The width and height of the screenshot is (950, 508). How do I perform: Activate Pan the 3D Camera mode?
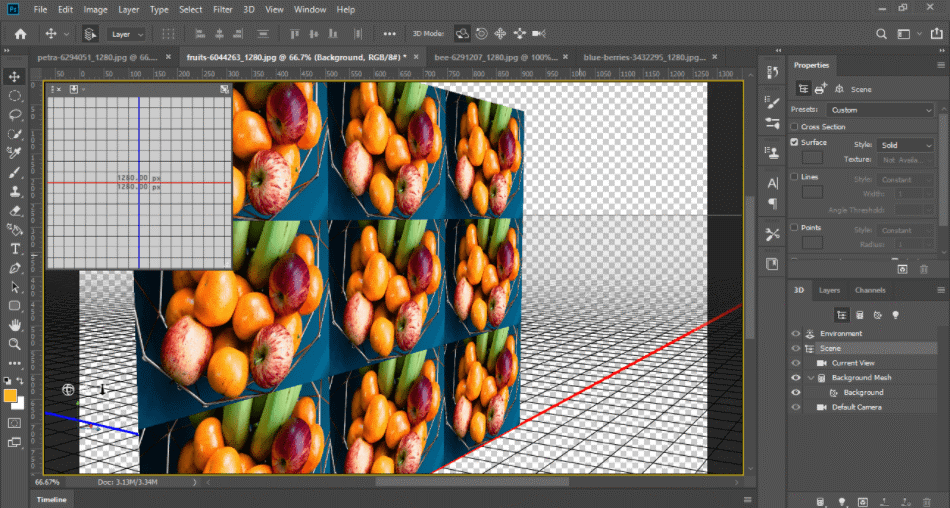500,34
